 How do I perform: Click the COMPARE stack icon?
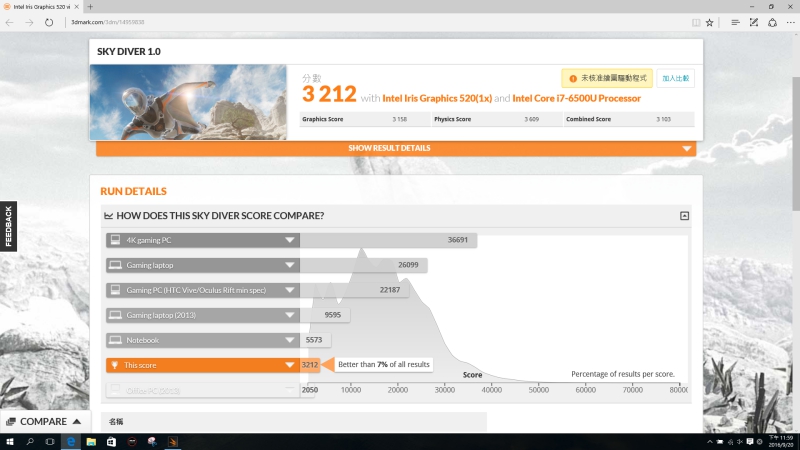point(11,422)
